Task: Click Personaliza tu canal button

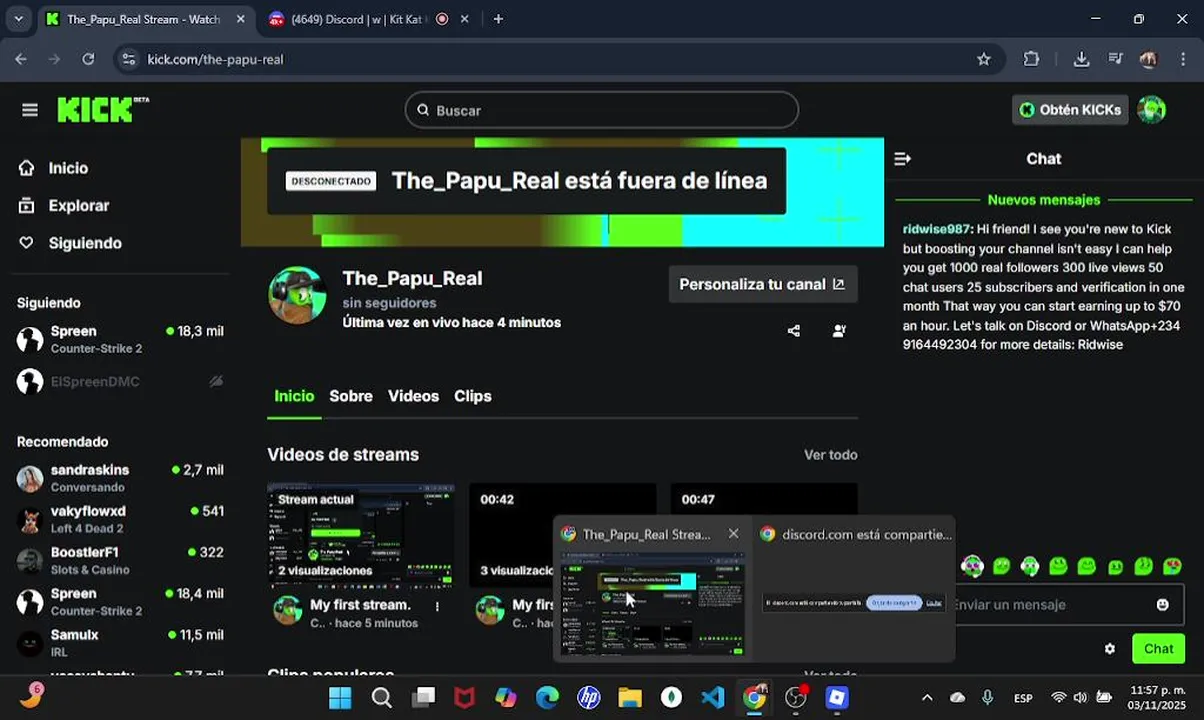Action: [763, 284]
